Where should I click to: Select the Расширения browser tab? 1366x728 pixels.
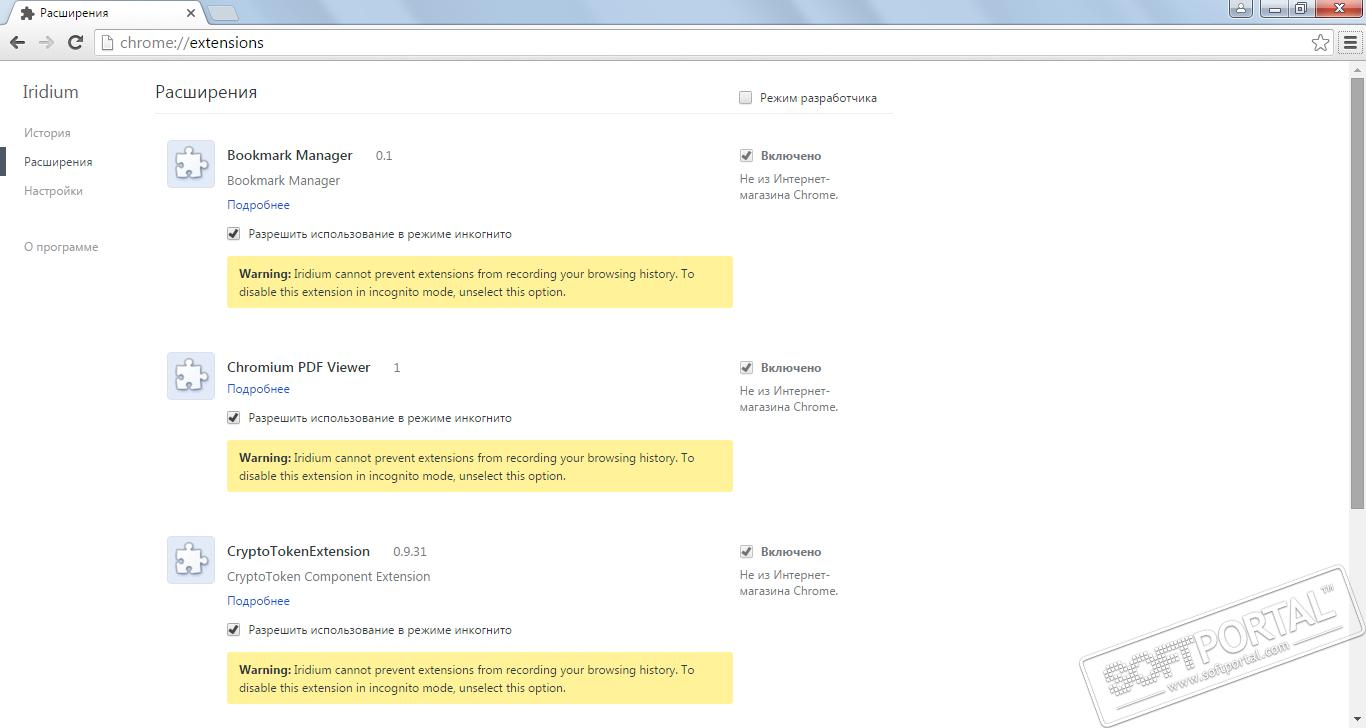coord(105,13)
